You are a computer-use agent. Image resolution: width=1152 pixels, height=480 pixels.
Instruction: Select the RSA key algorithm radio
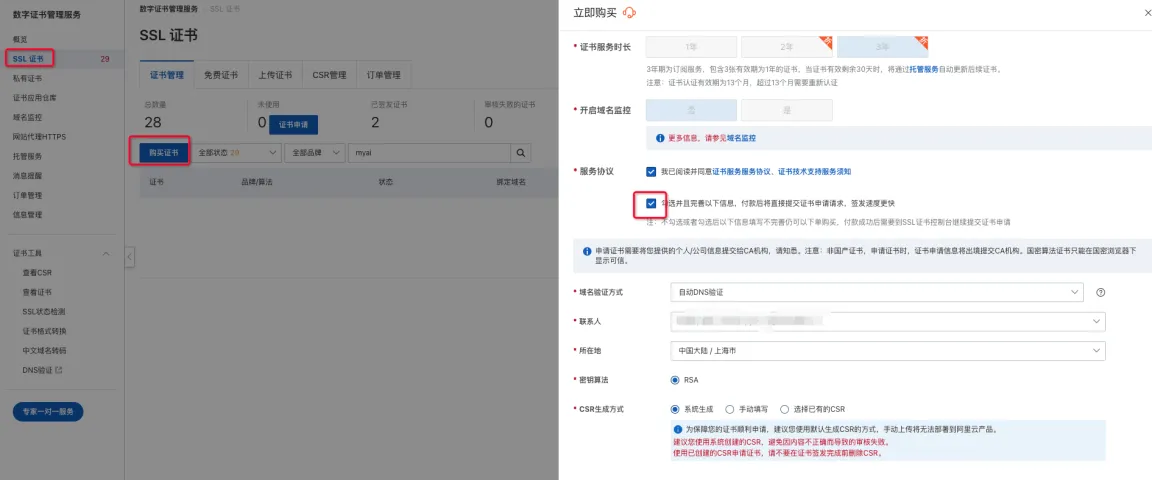click(x=675, y=380)
